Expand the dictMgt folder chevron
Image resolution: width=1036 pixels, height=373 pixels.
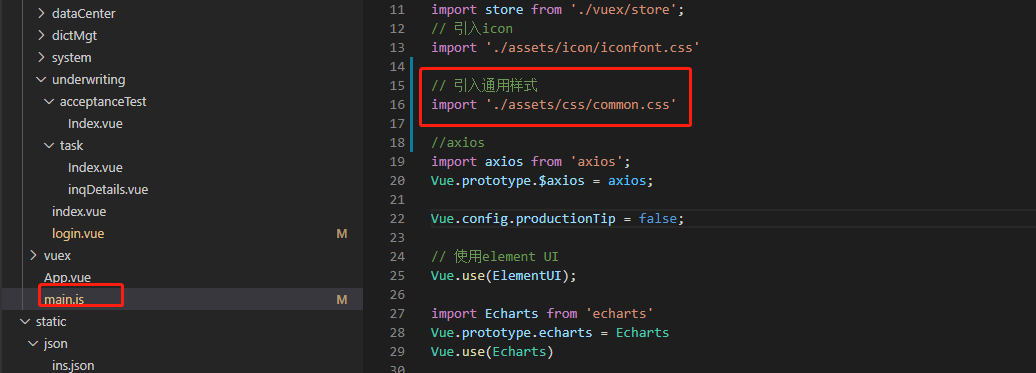coord(42,36)
